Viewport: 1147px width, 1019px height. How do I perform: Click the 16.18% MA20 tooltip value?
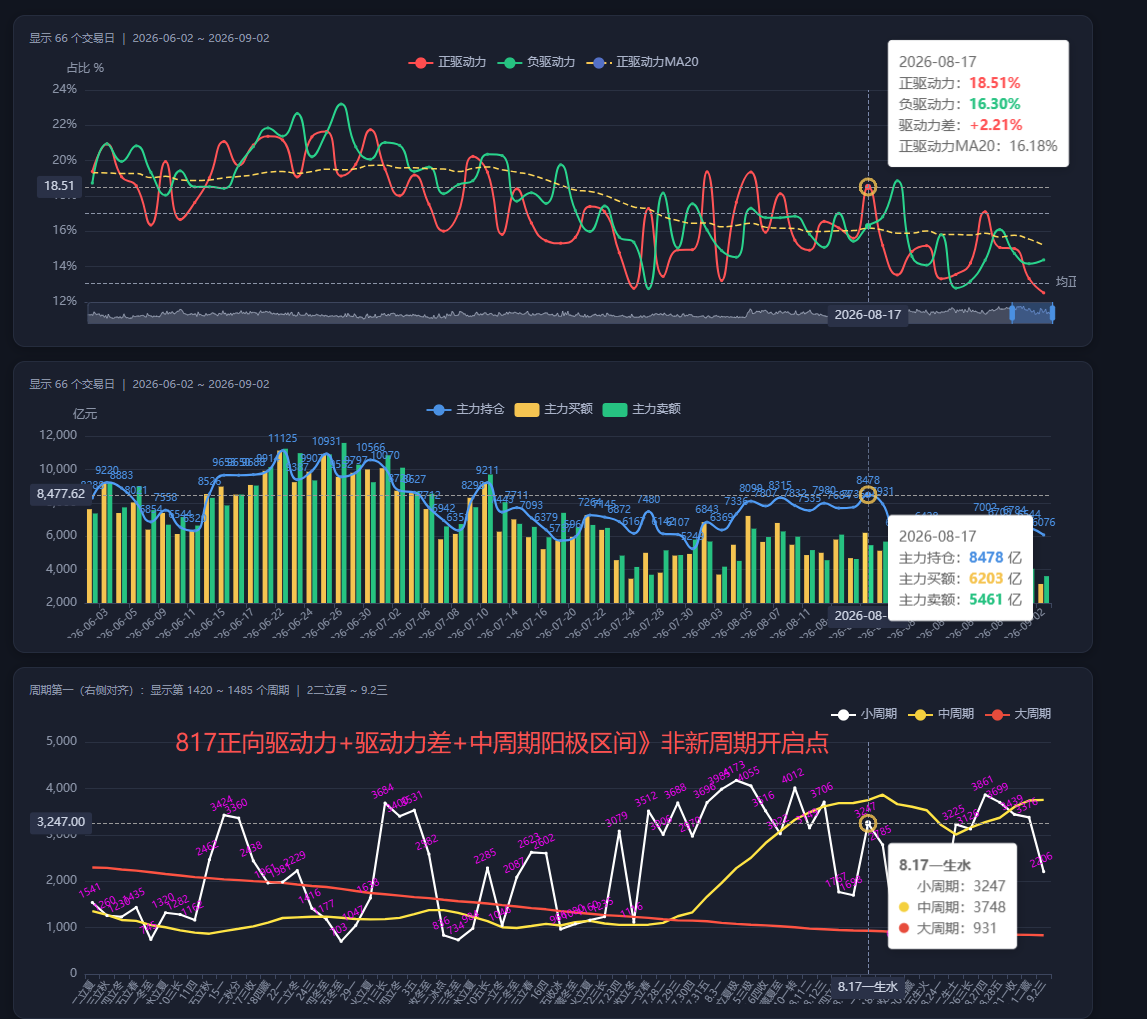(1033, 146)
